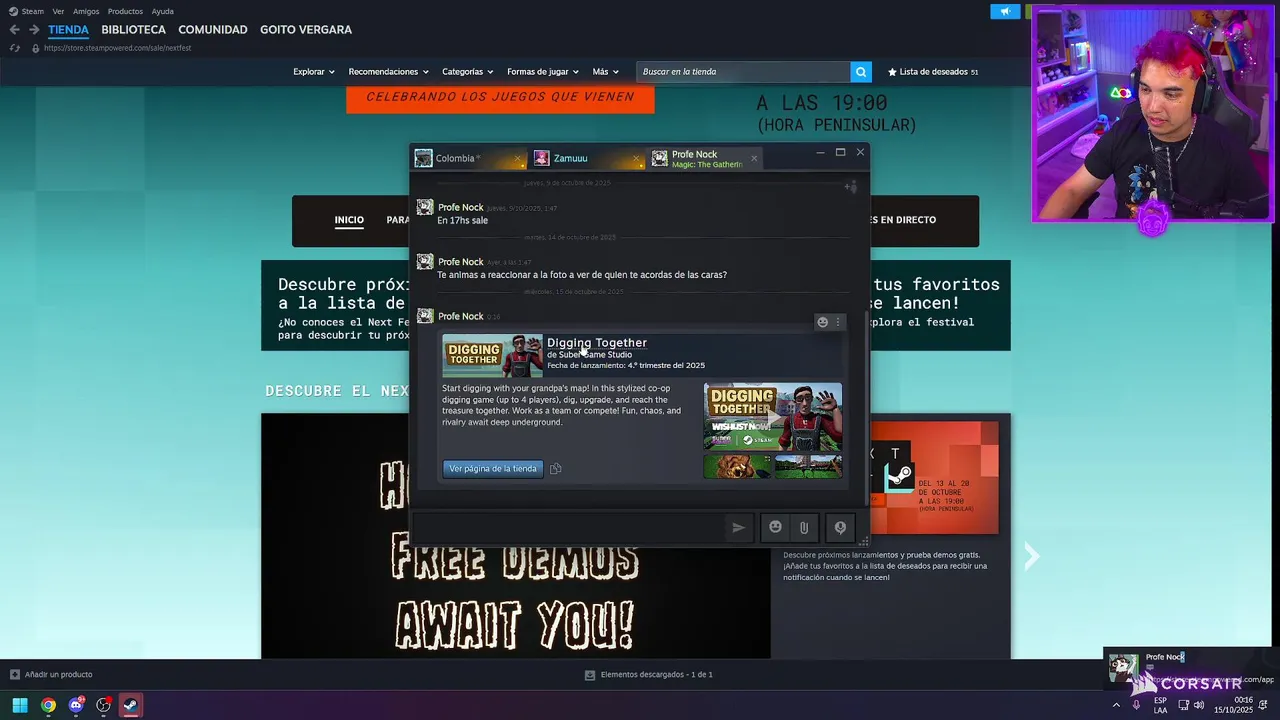Screen dimensions: 1280x720
Task: Click the store search magnifier button
Action: click(x=860, y=72)
